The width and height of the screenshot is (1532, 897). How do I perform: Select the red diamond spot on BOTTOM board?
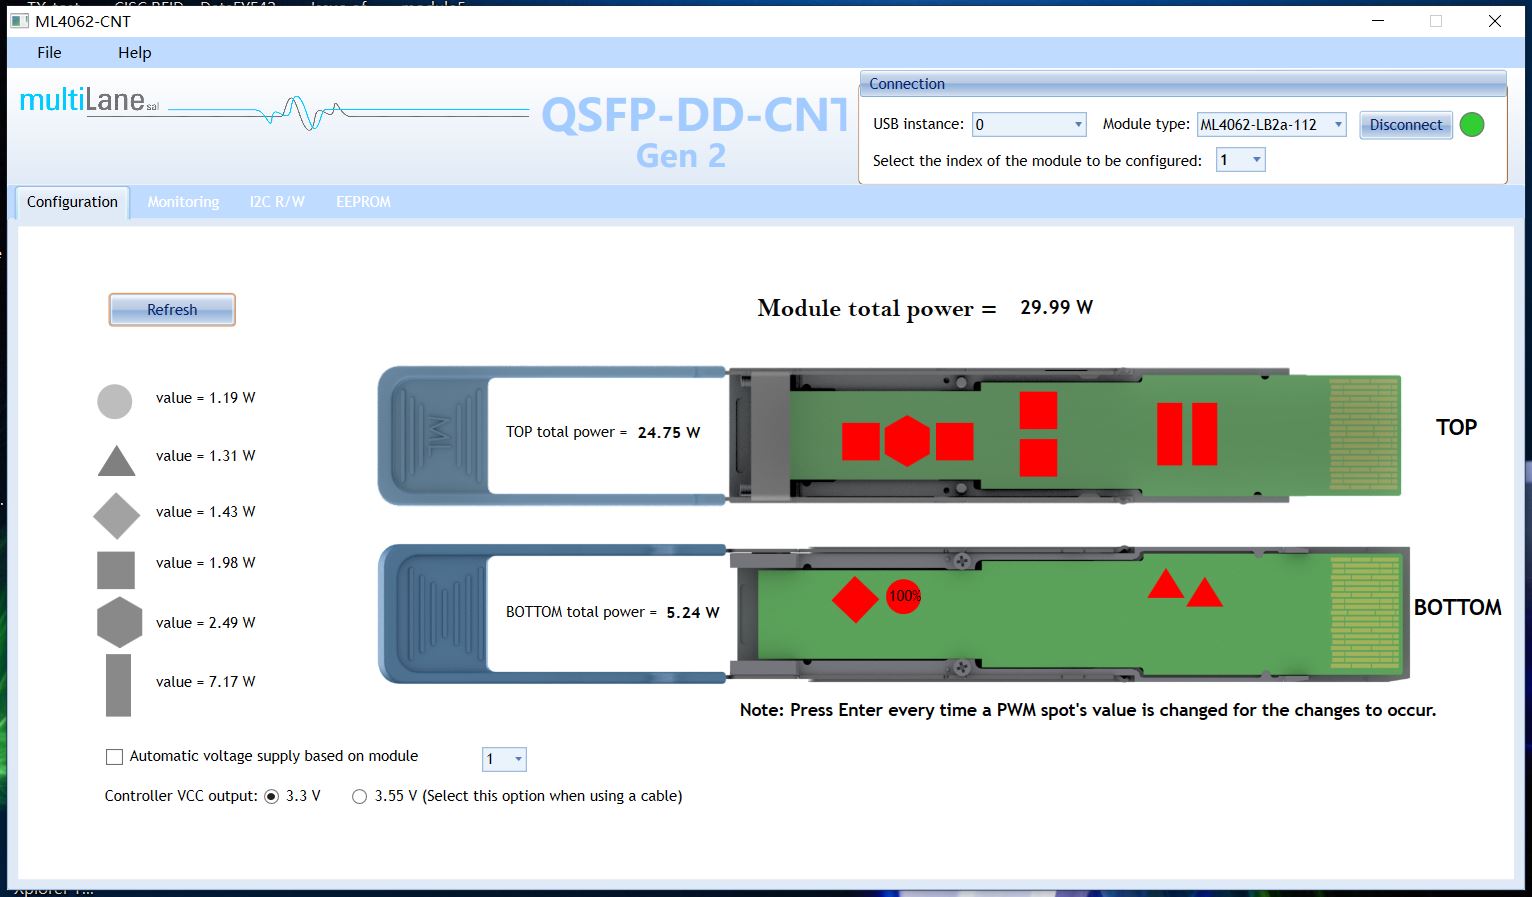(x=855, y=599)
